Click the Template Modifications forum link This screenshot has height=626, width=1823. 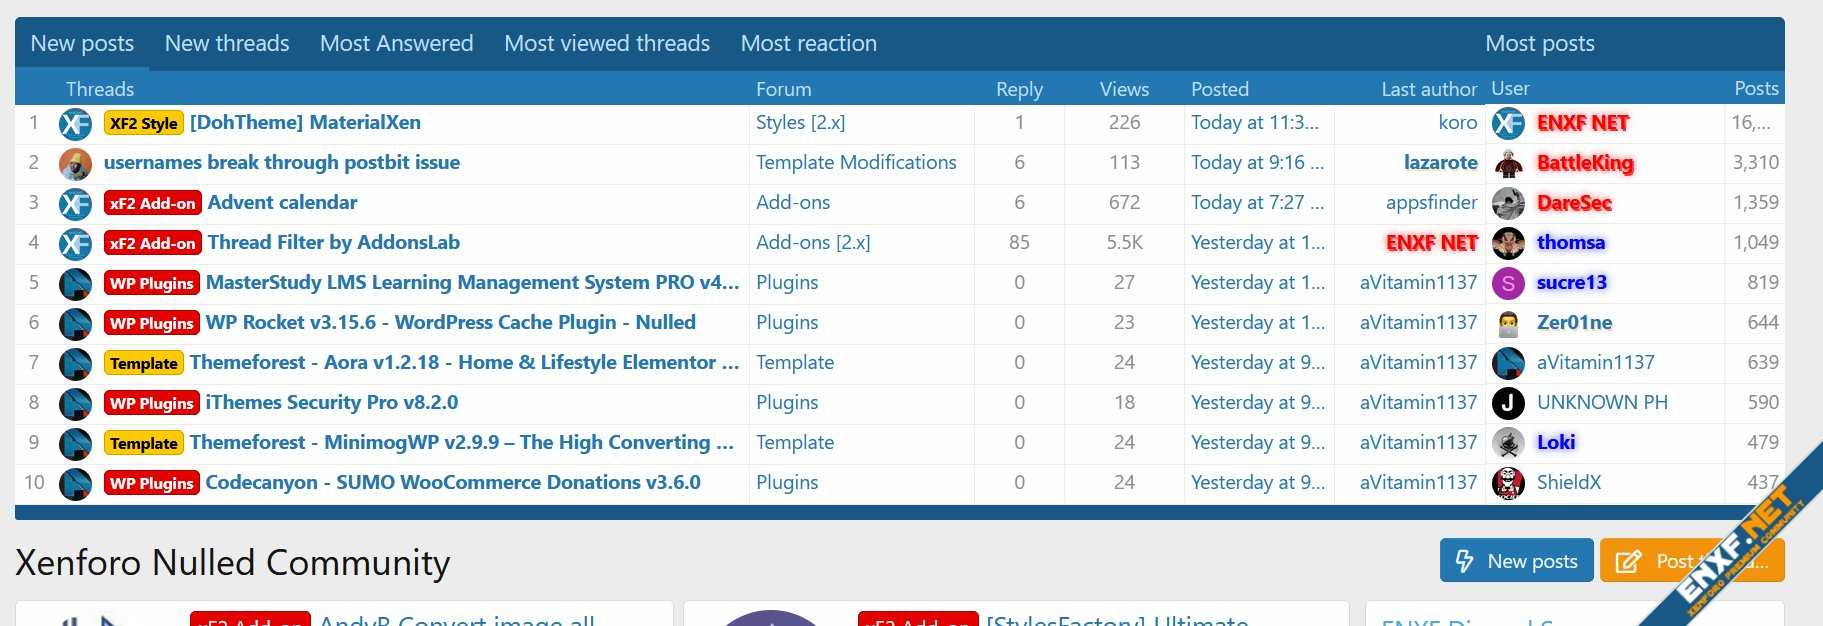tap(856, 163)
